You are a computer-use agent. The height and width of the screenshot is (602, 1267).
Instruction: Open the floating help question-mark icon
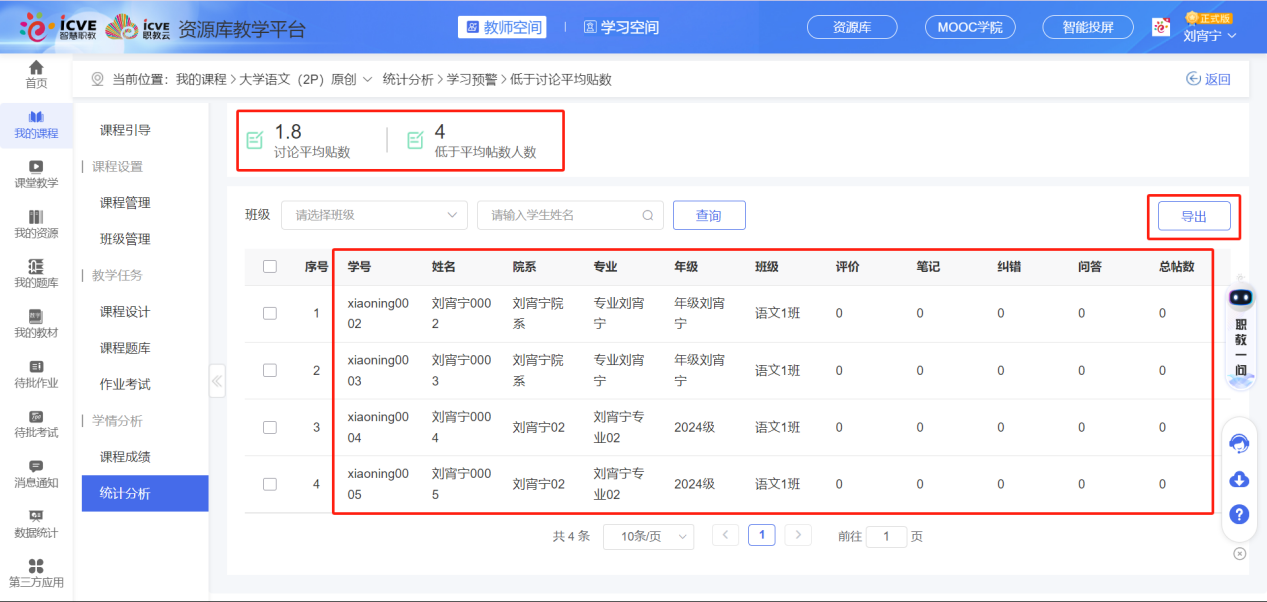pyautogui.click(x=1239, y=514)
